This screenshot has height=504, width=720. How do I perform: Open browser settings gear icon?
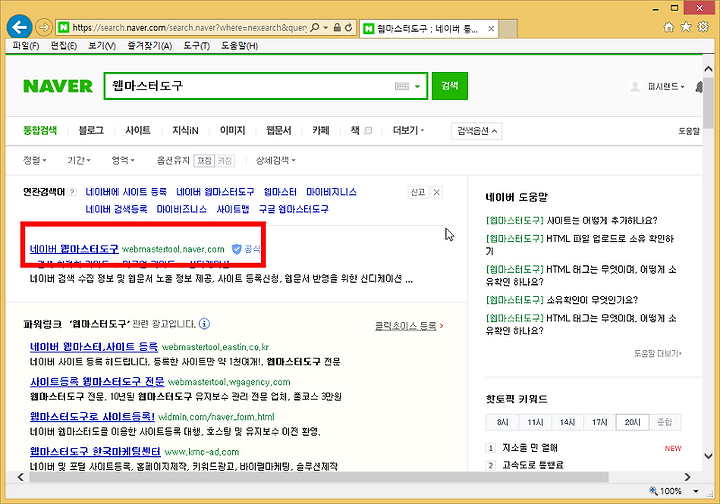click(703, 27)
